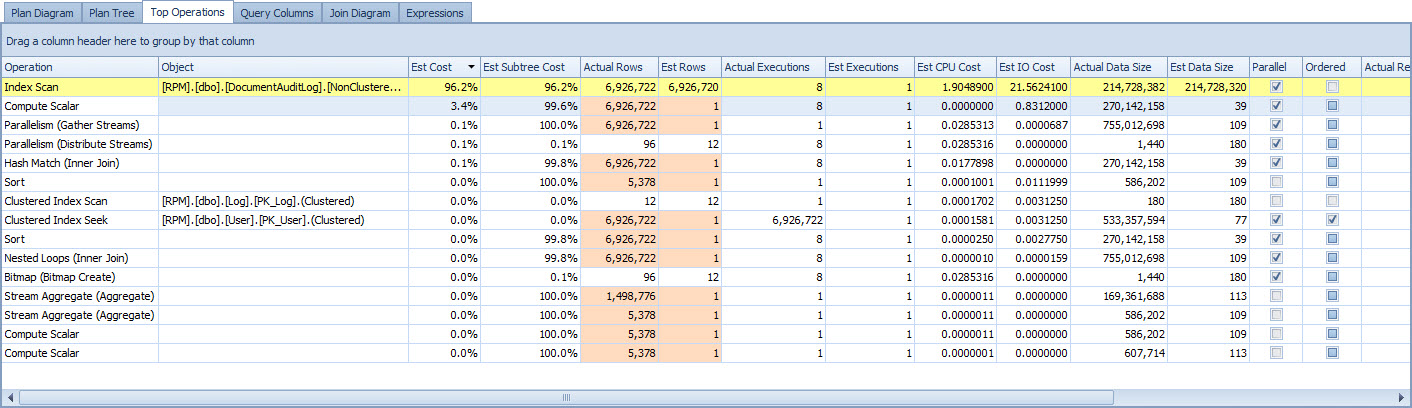Switch to the Expressions tab
Viewport: 1412px width, 408px height.
click(x=435, y=13)
